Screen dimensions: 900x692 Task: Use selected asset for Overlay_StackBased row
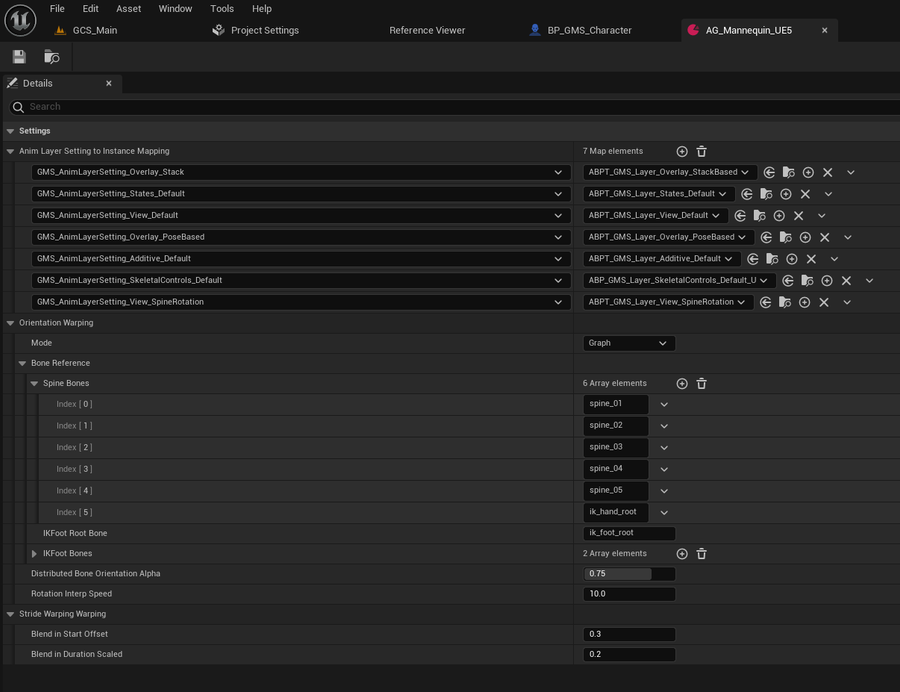coord(769,172)
